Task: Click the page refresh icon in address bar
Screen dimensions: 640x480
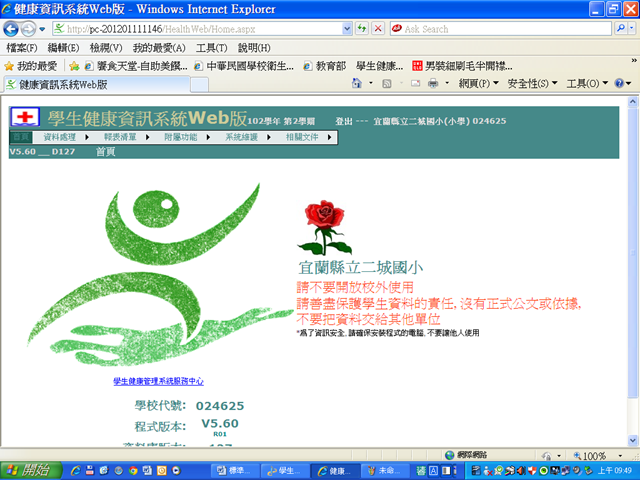Action: tap(362, 29)
